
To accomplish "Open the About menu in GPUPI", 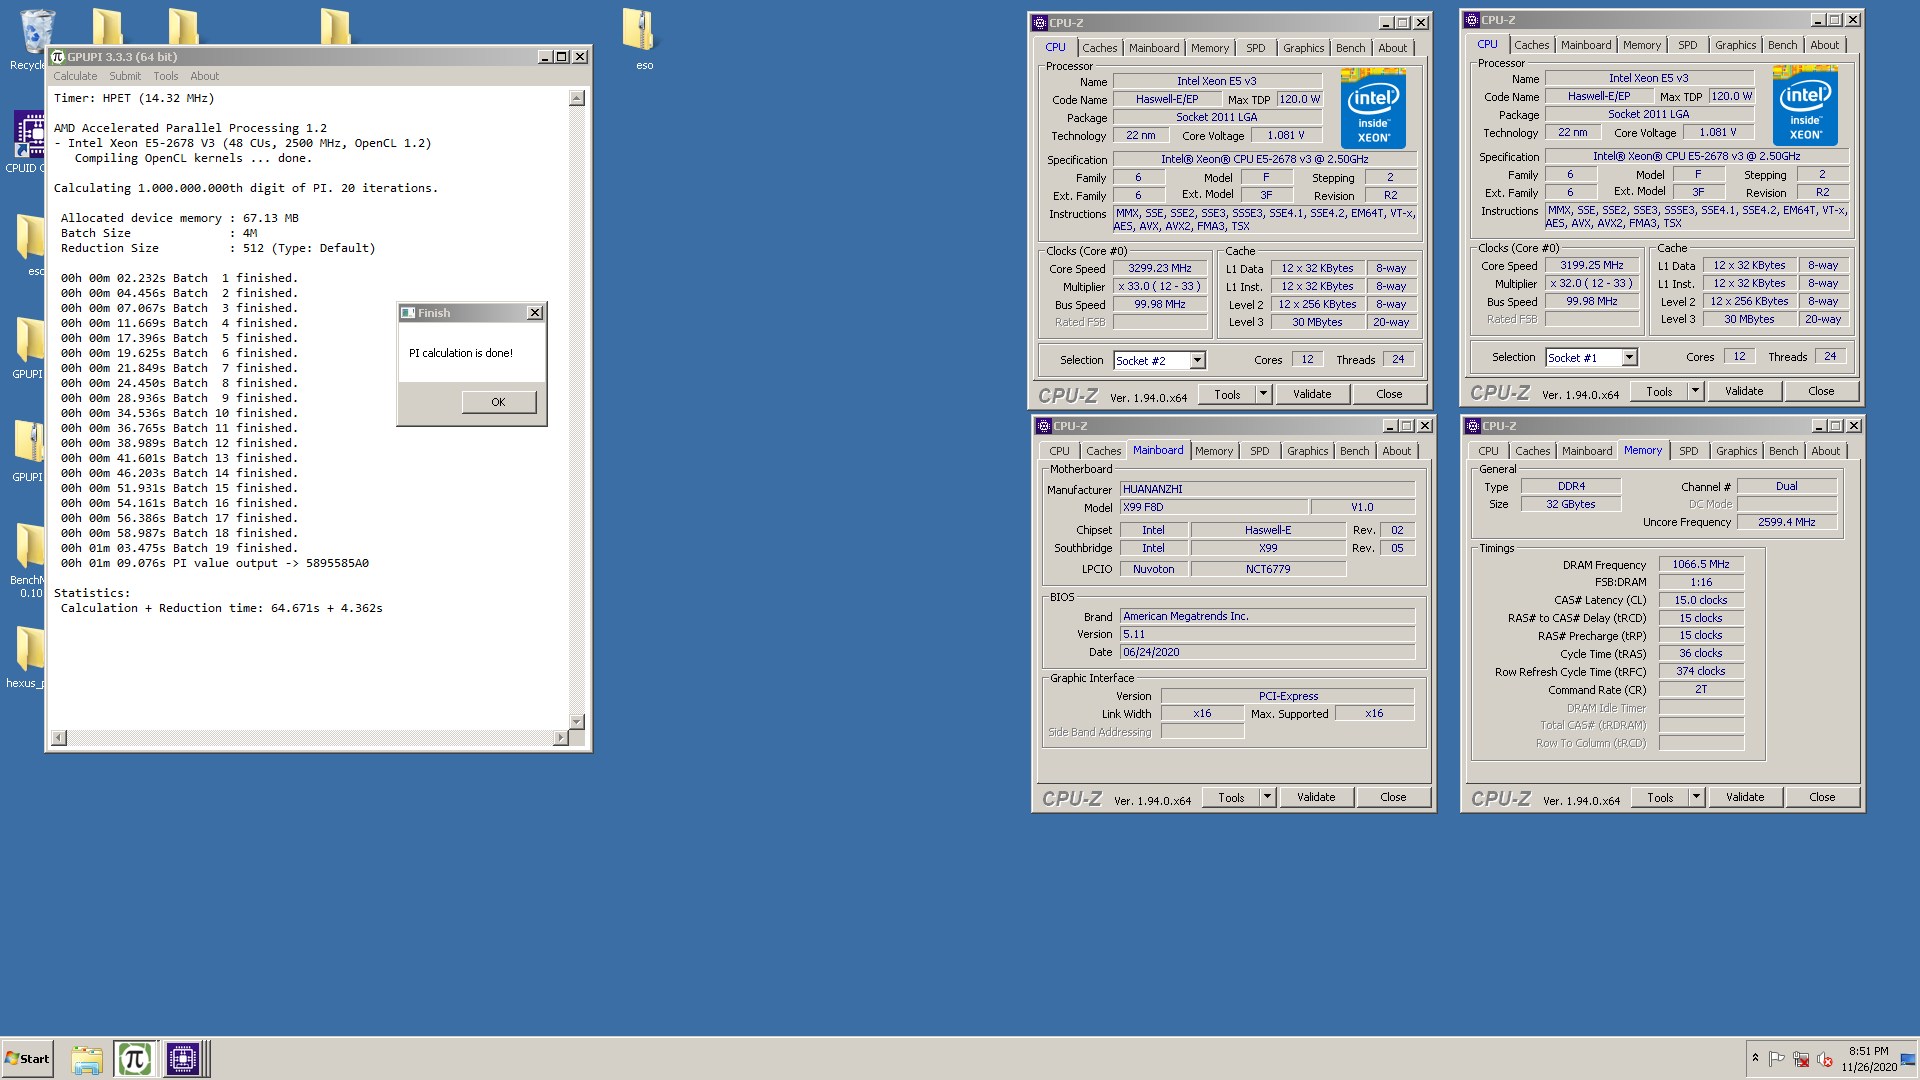I will tap(205, 76).
